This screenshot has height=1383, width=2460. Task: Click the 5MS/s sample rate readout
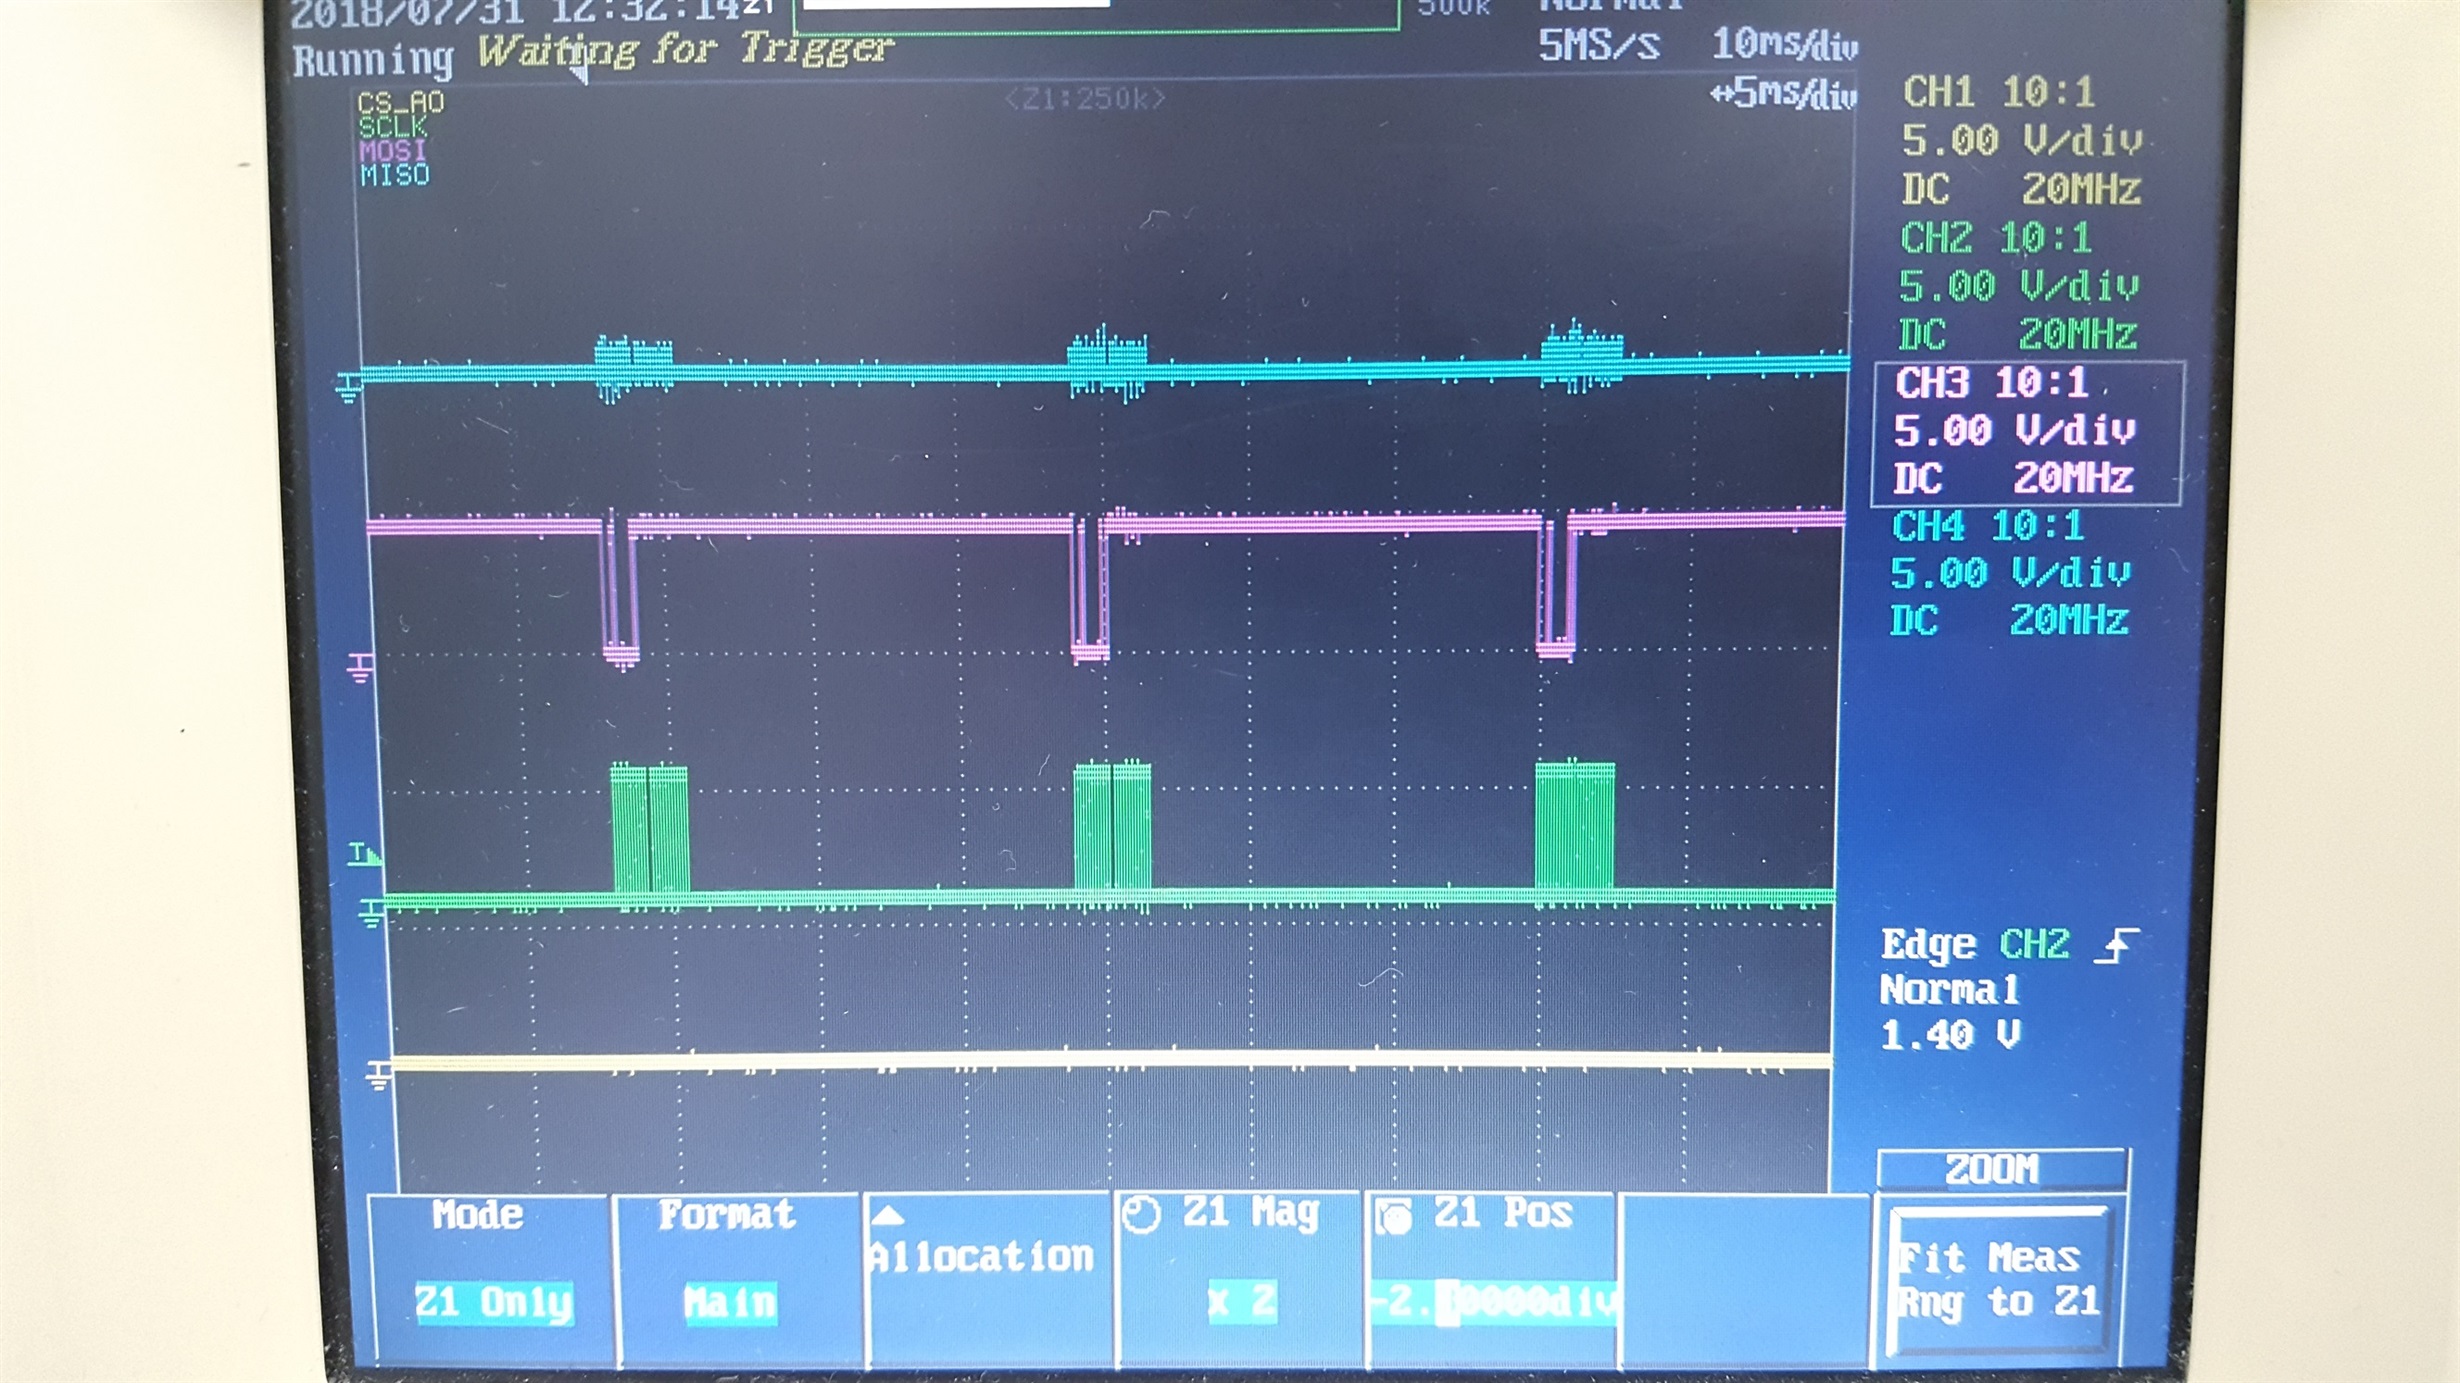click(1599, 45)
